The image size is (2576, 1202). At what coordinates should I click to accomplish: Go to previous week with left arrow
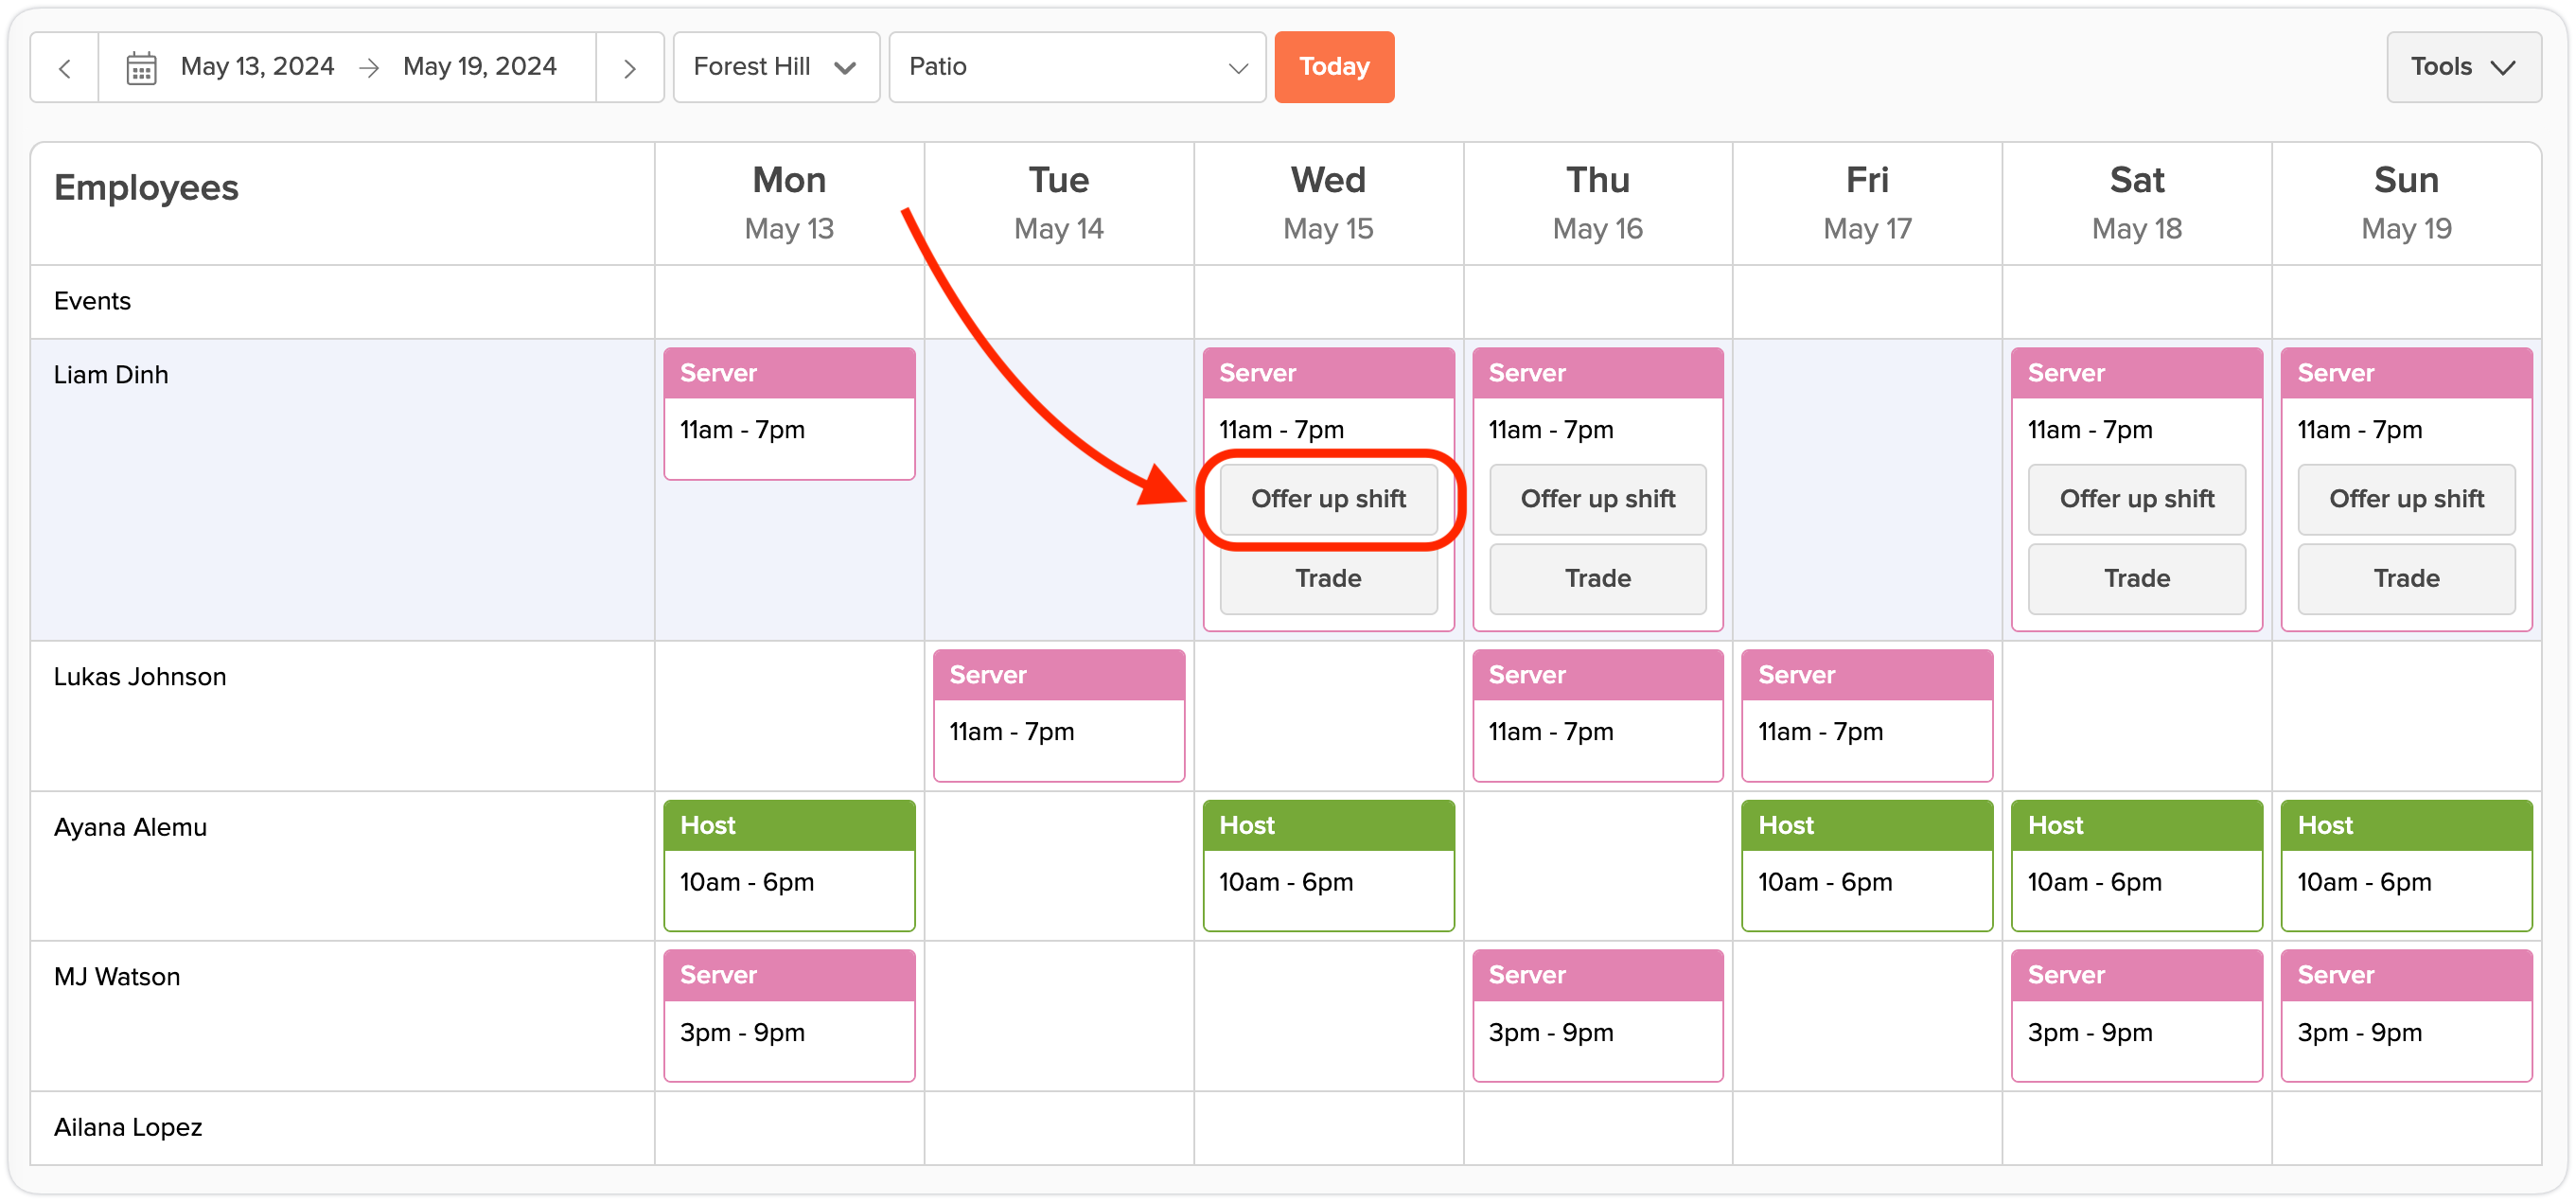tap(65, 67)
